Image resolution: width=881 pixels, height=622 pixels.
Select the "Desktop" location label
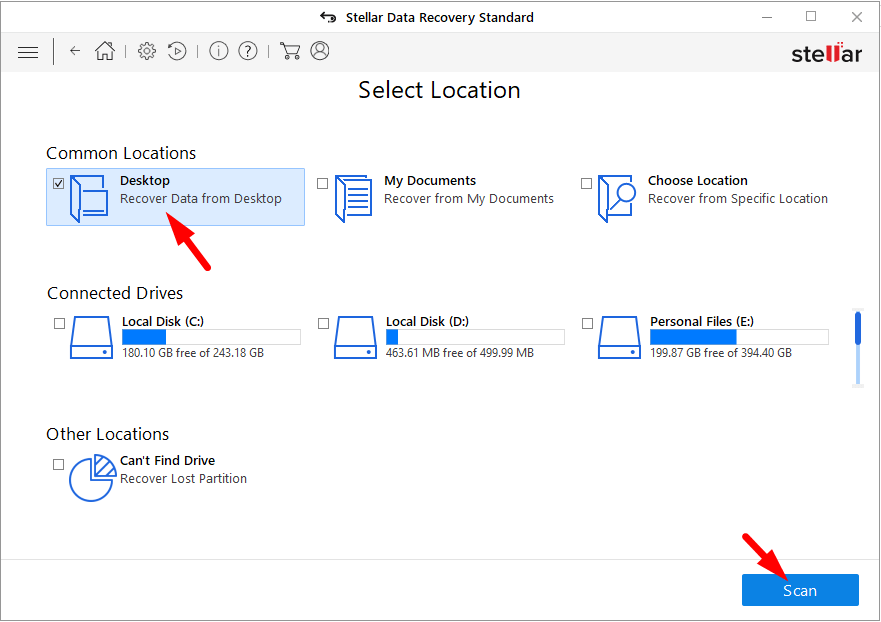(x=145, y=181)
